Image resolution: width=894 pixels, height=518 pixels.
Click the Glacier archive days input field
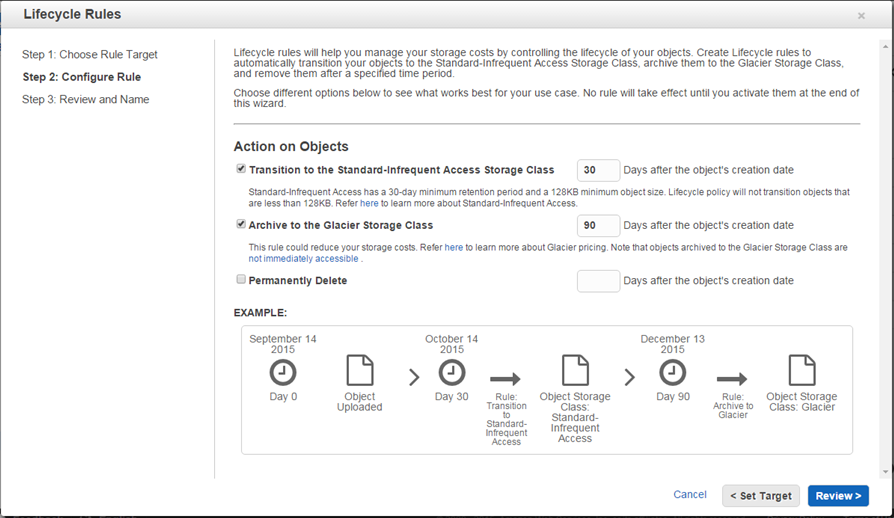[x=598, y=226]
